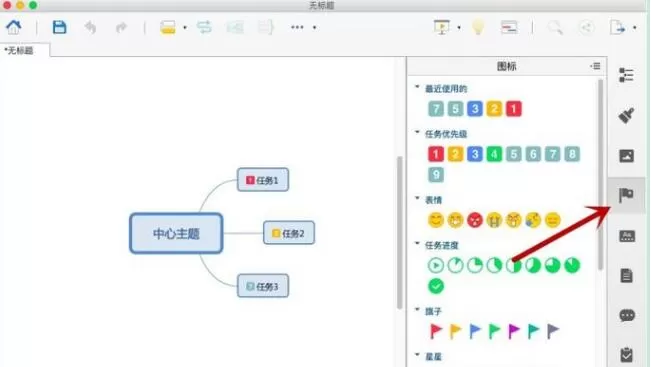651x367 pixels.
Task: Expand the 星星 section
Action: 417,355
